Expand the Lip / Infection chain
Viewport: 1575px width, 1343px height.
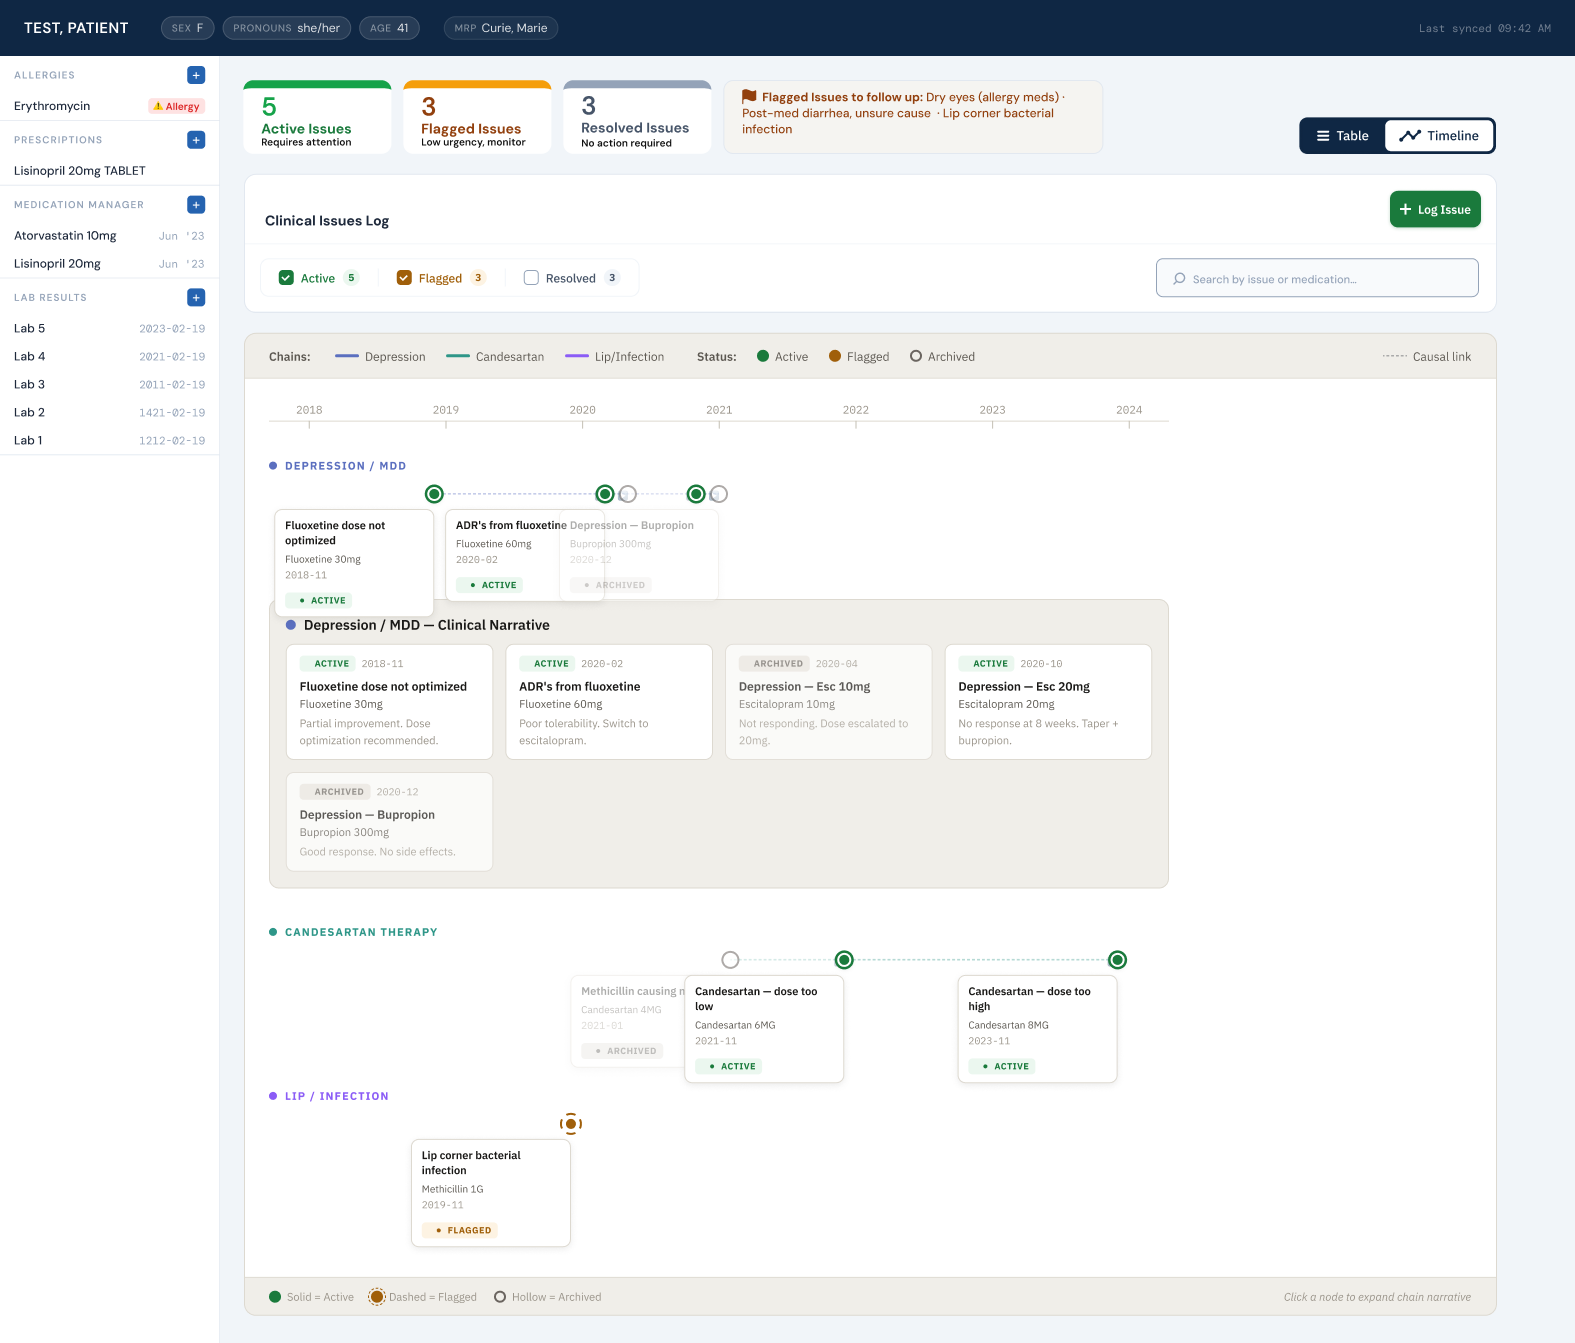click(x=336, y=1096)
